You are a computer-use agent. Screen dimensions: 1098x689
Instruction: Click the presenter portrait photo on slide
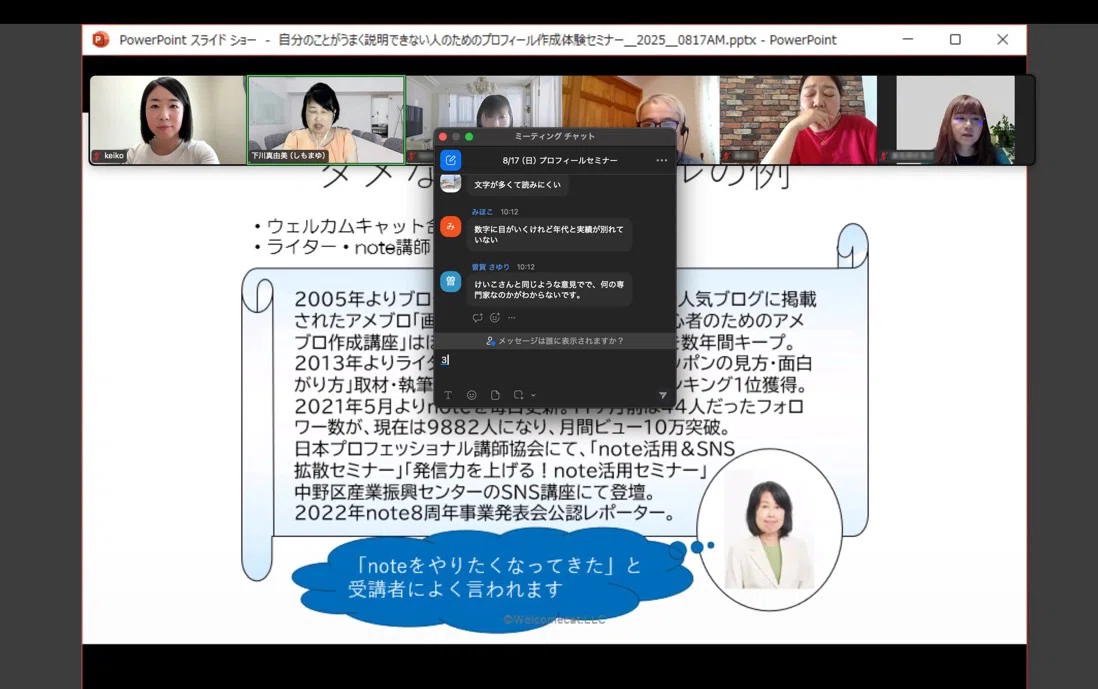pos(769,529)
